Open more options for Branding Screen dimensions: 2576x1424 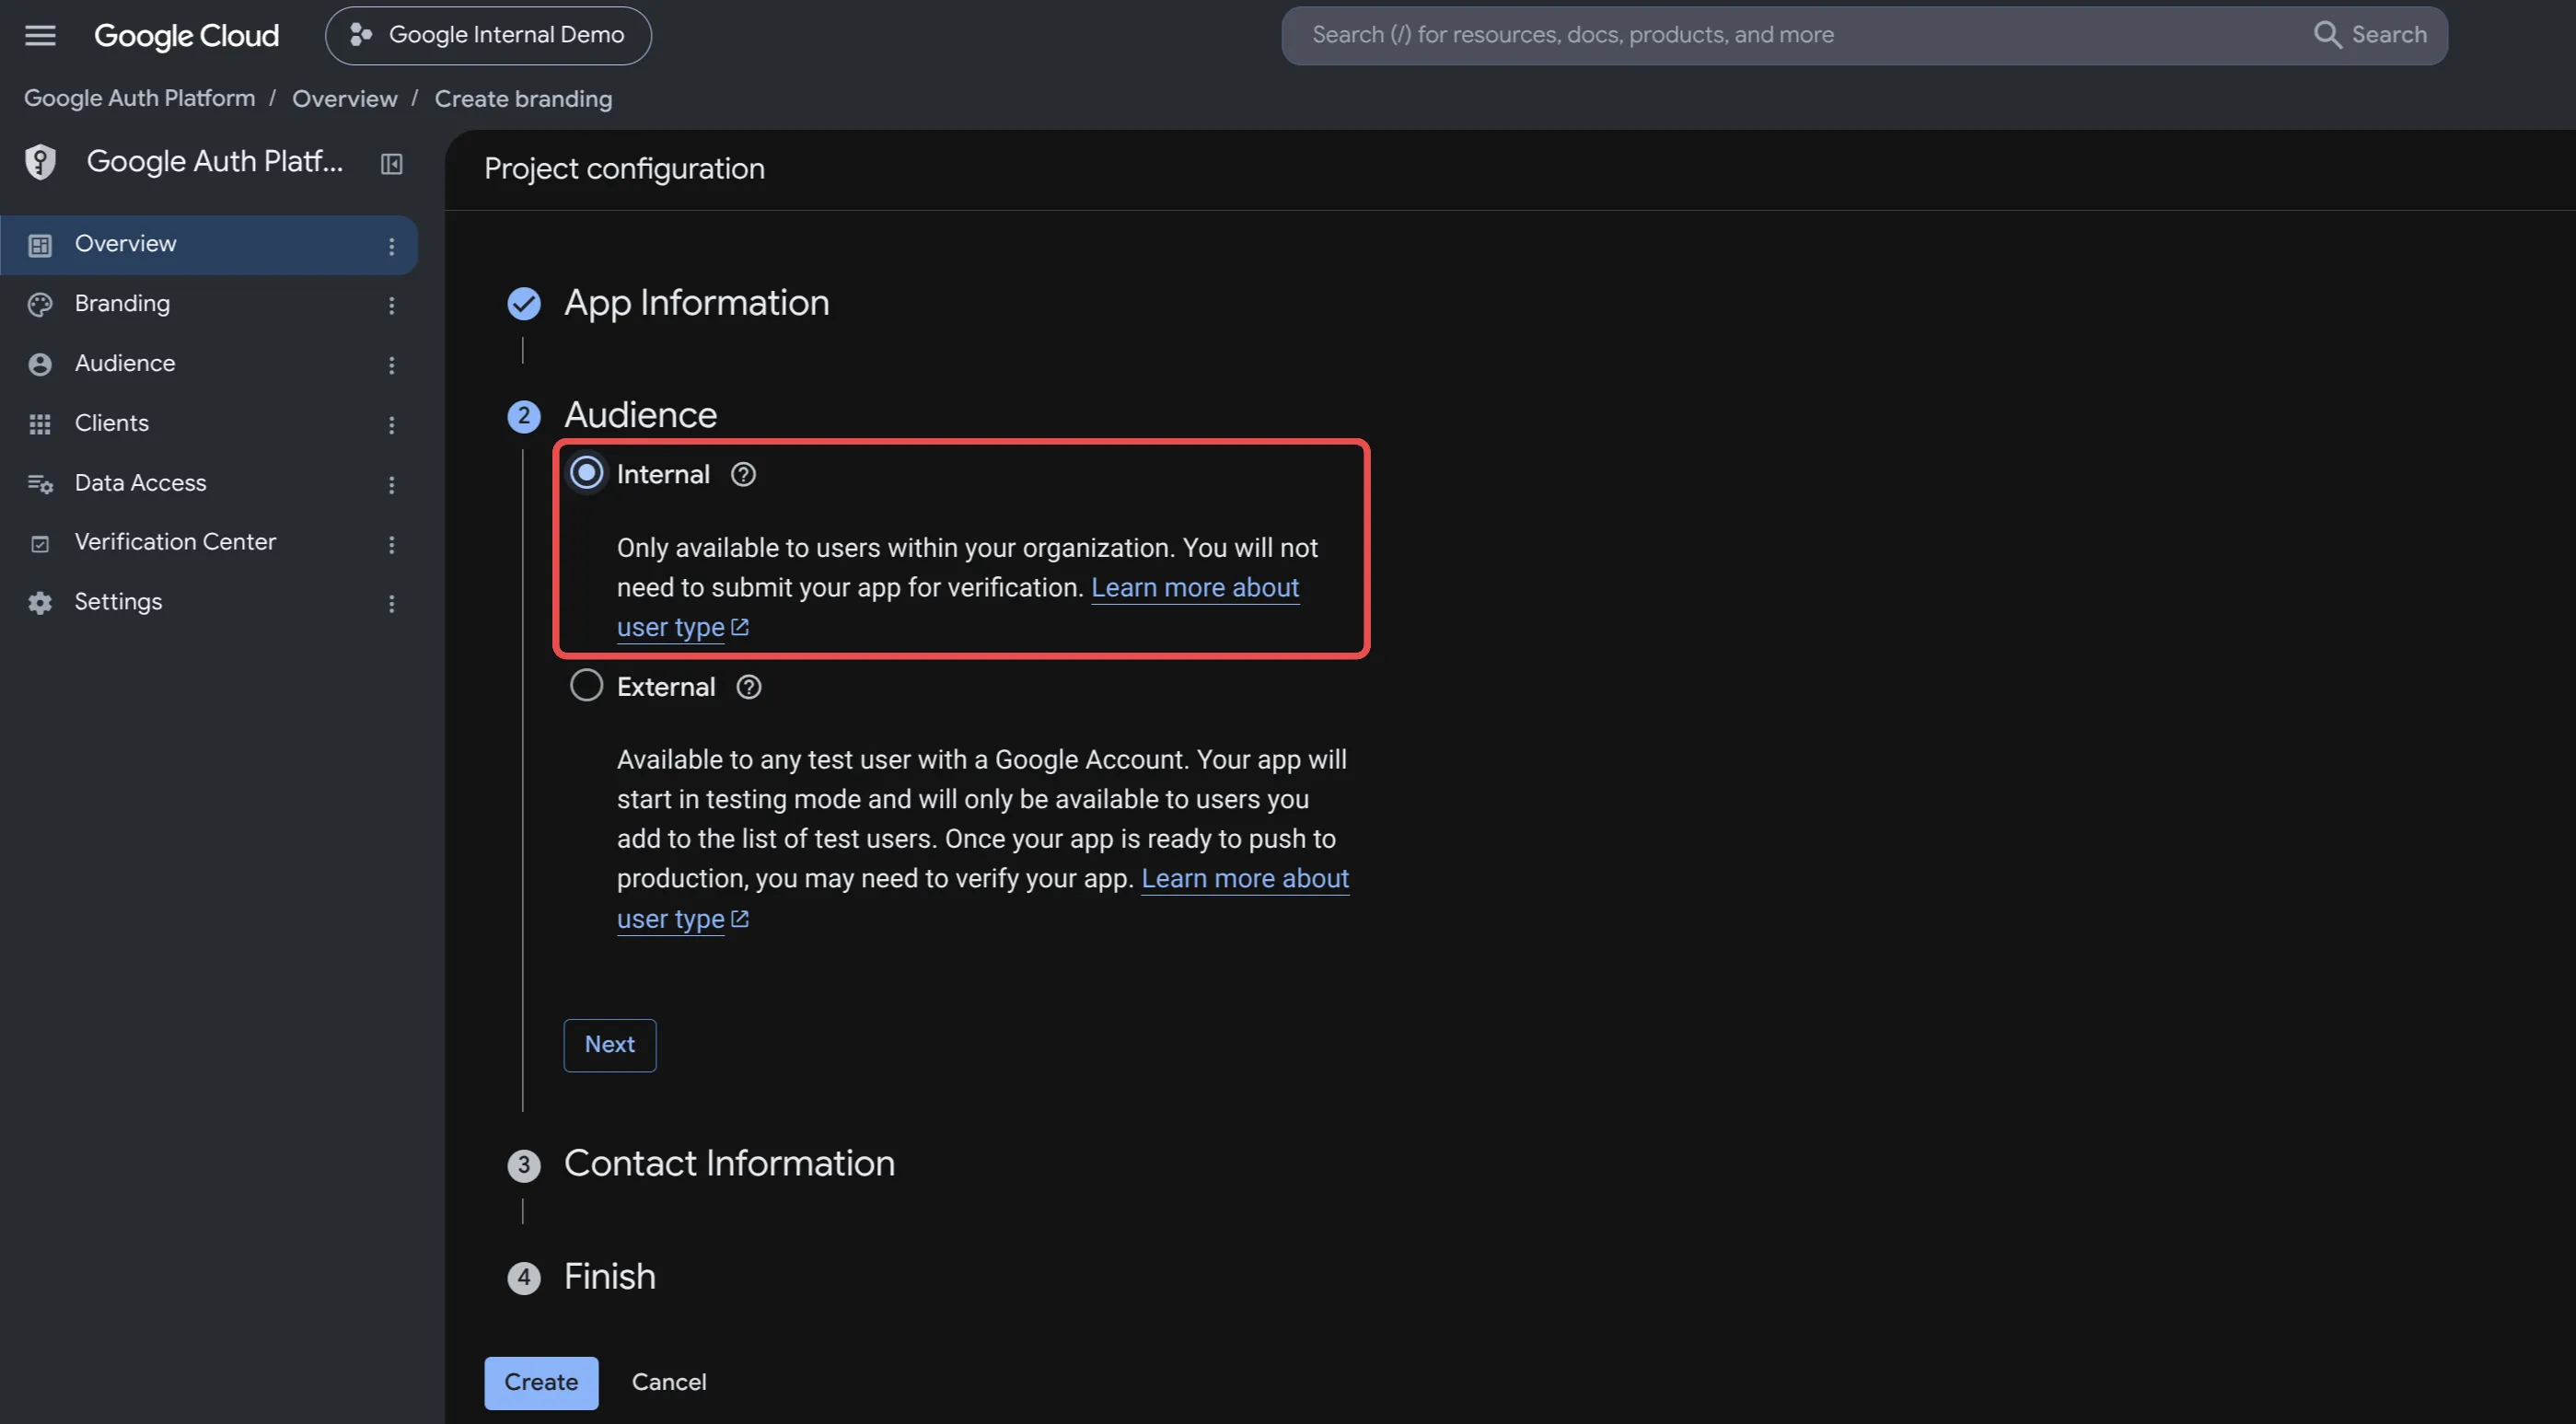[391, 305]
